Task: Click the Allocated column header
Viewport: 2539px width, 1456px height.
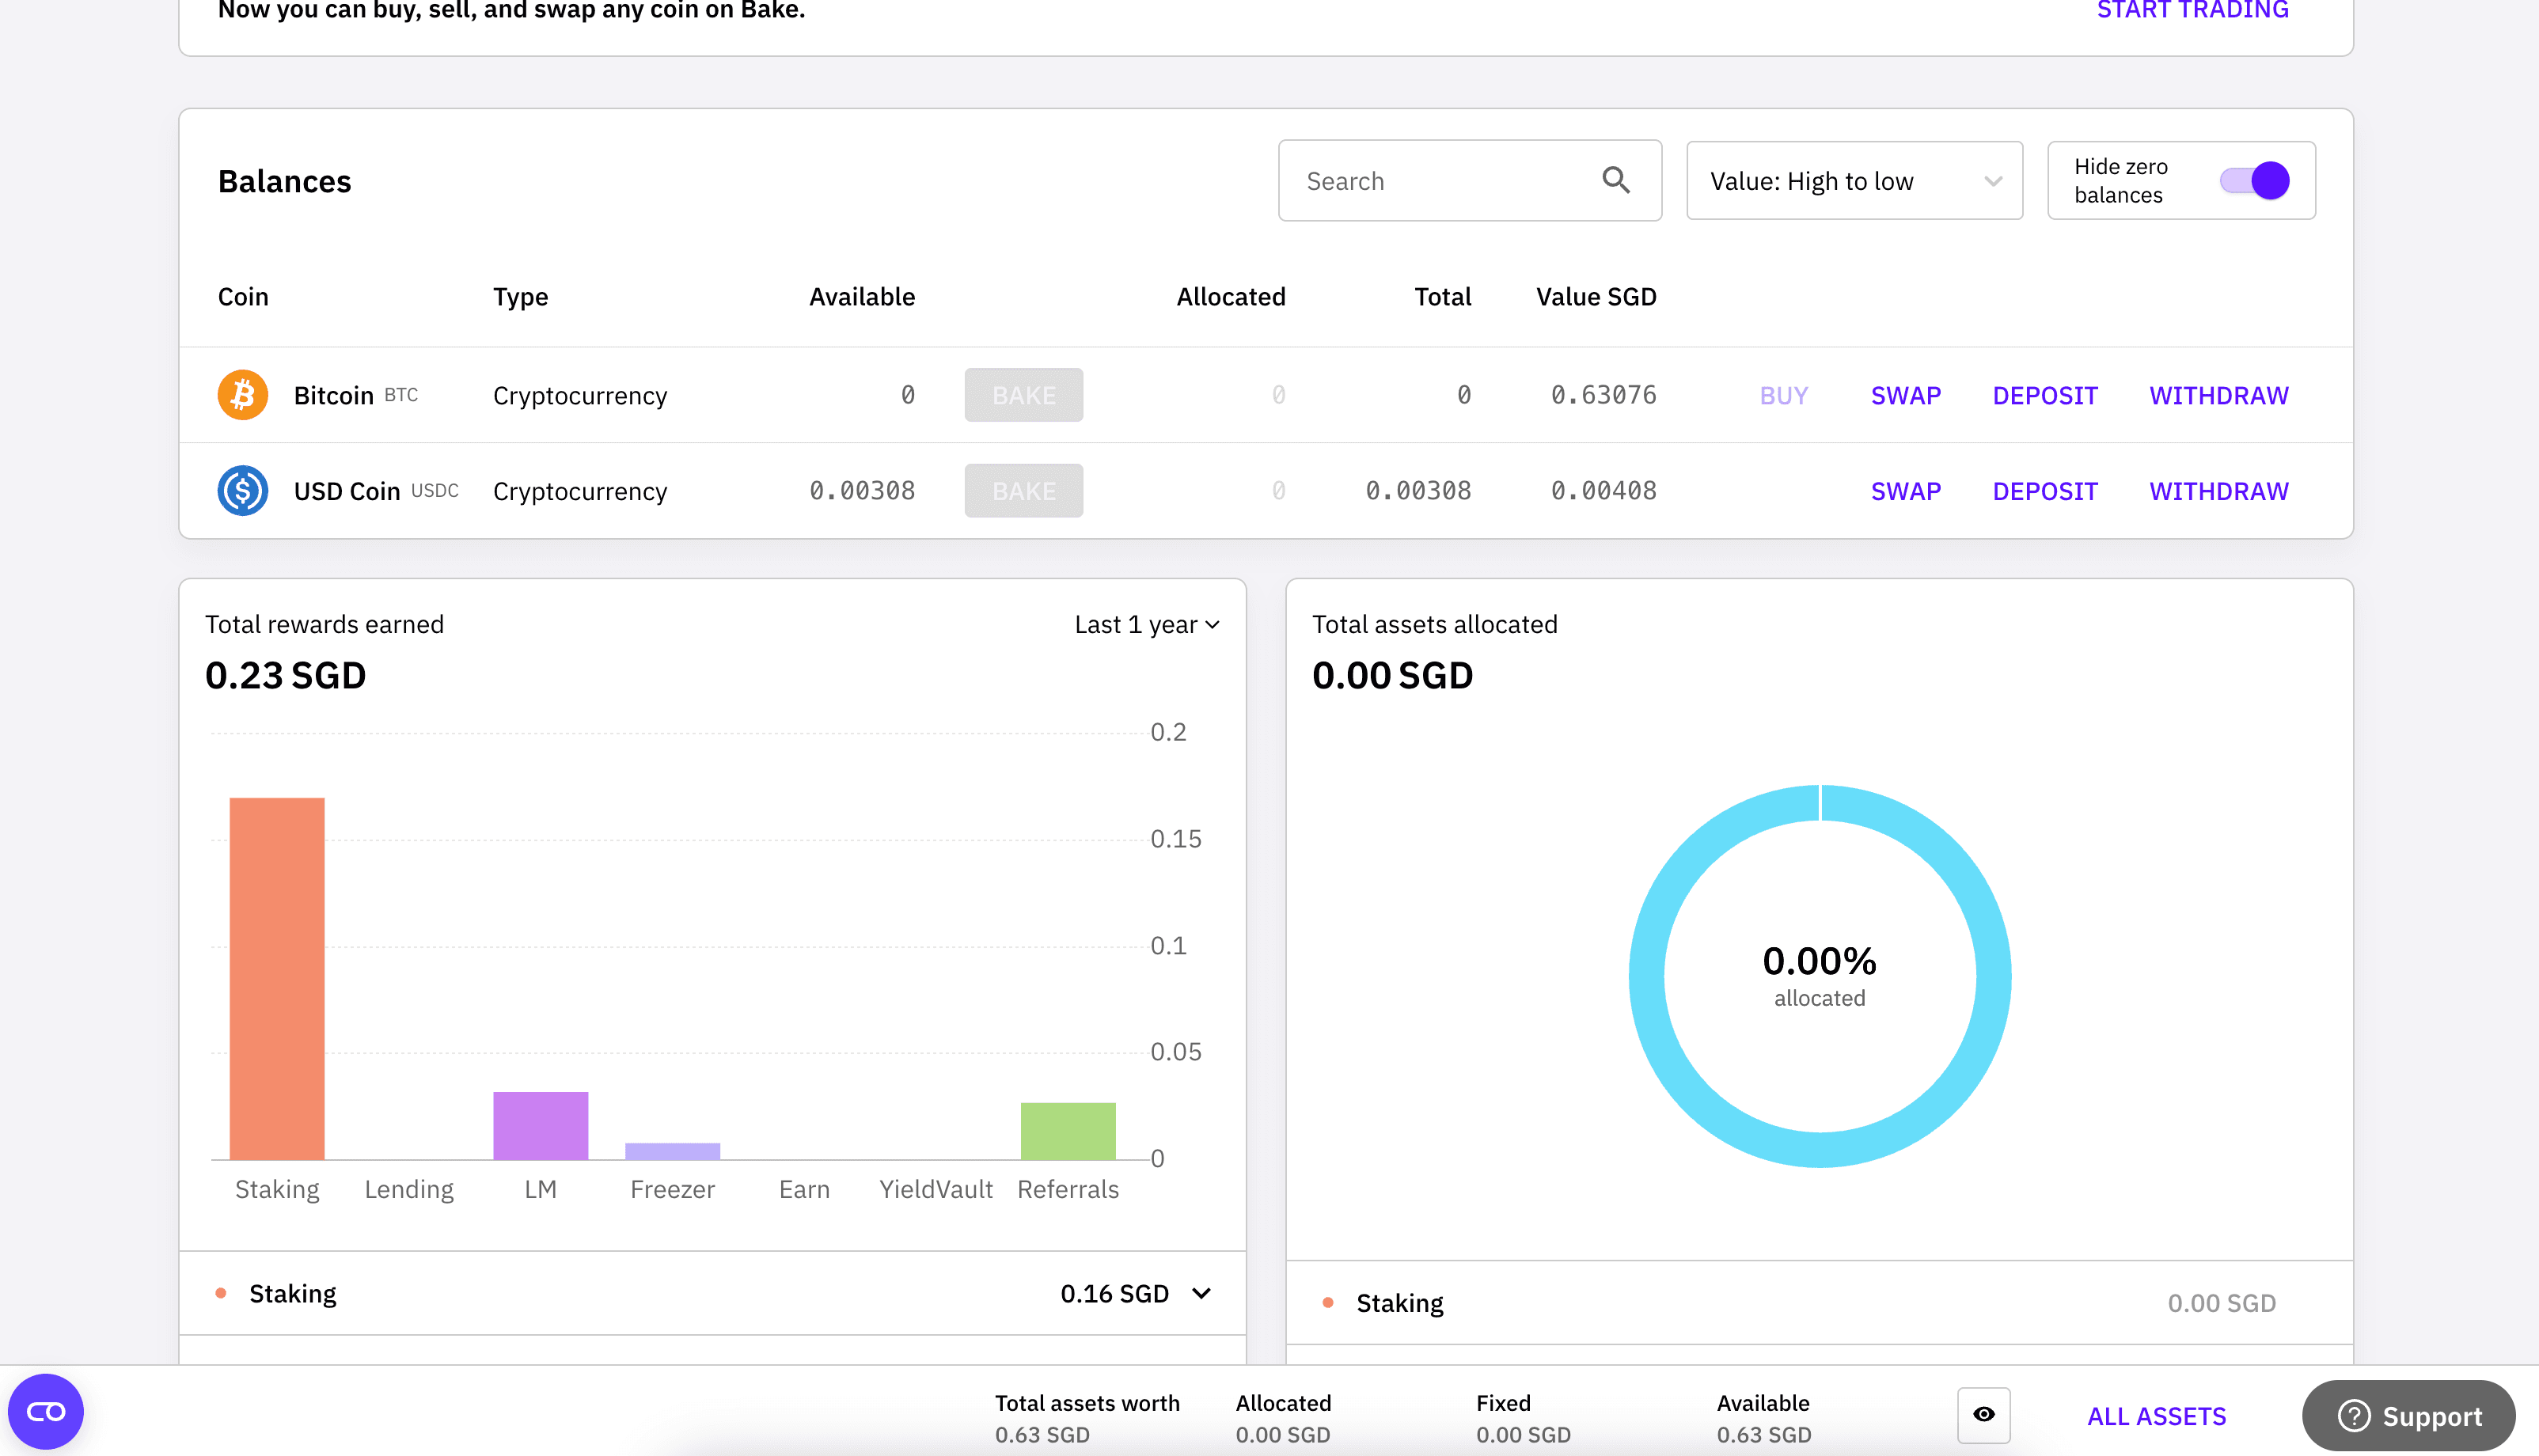Action: (1231, 297)
